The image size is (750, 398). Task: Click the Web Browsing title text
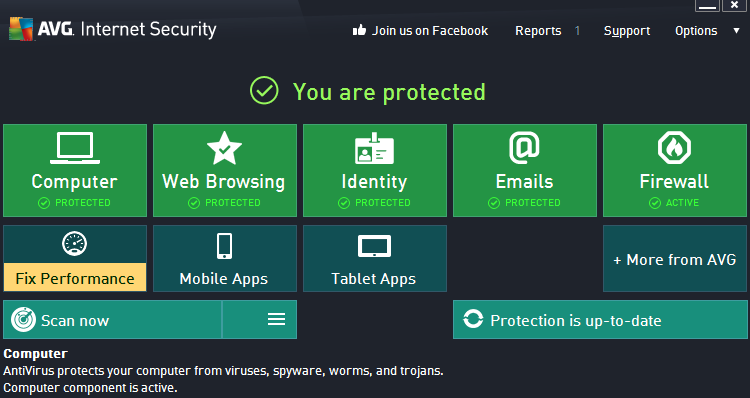[223, 182]
